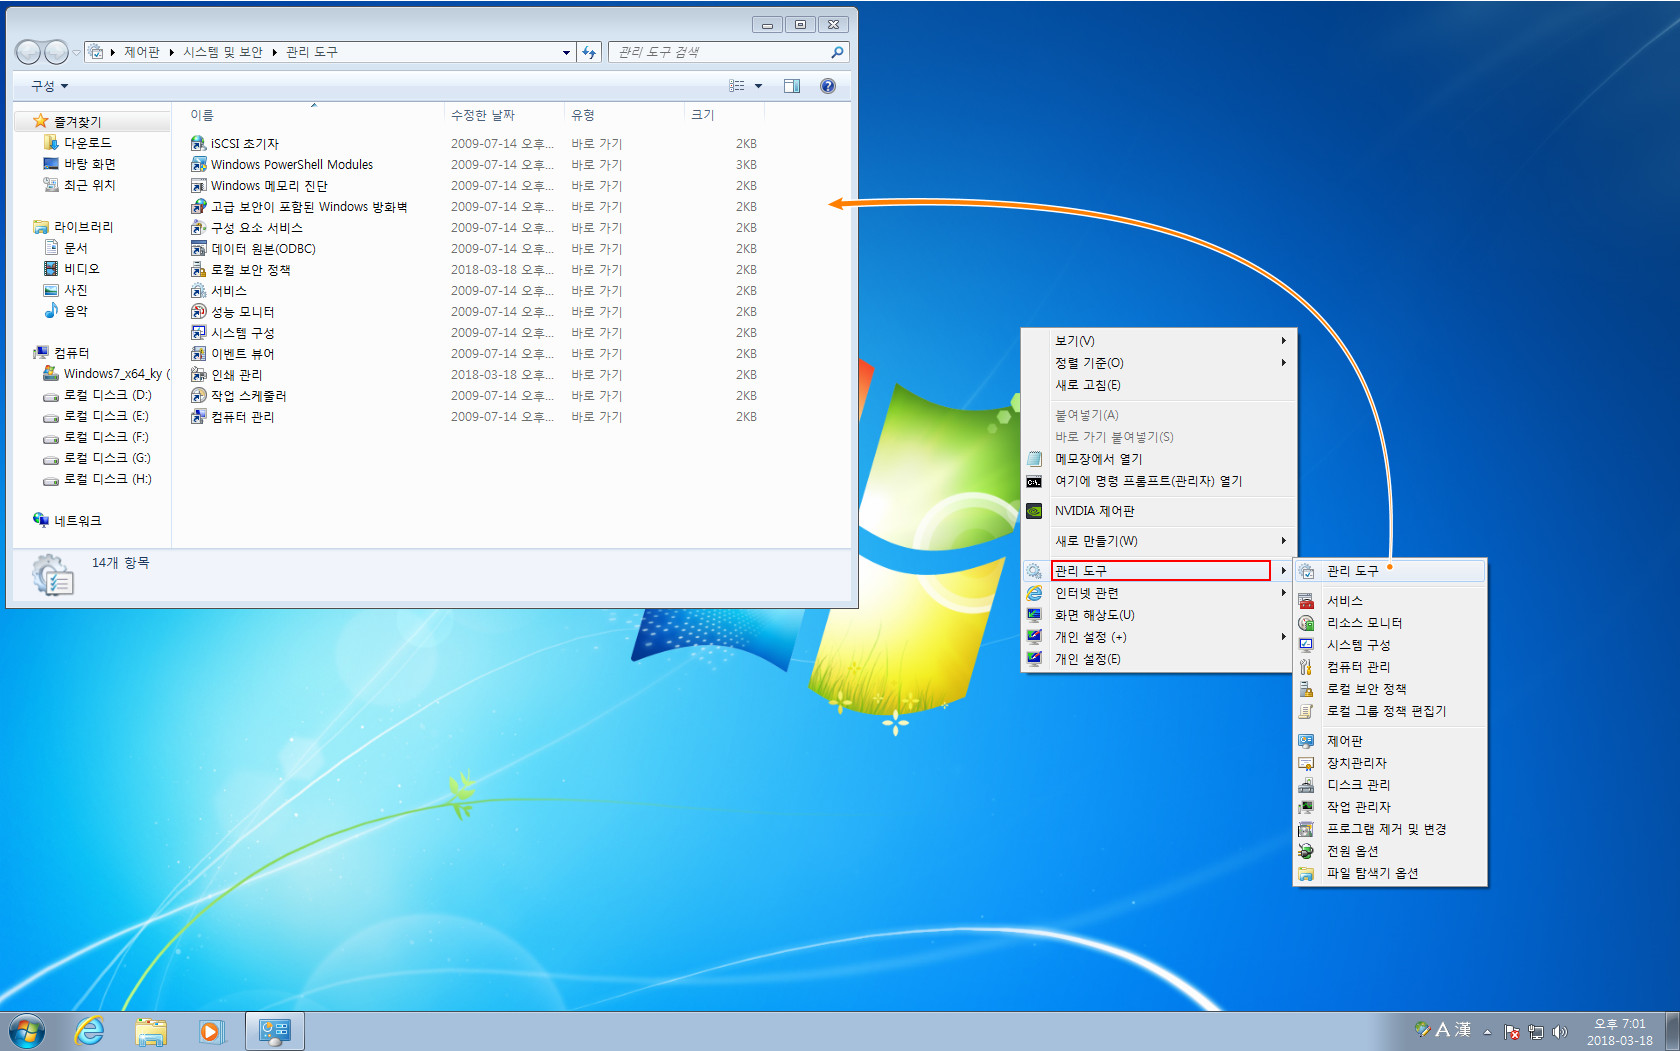This screenshot has height=1051, width=1680.
Task: Choose 메모장에서 열기 in context menu
Action: click(x=1158, y=459)
